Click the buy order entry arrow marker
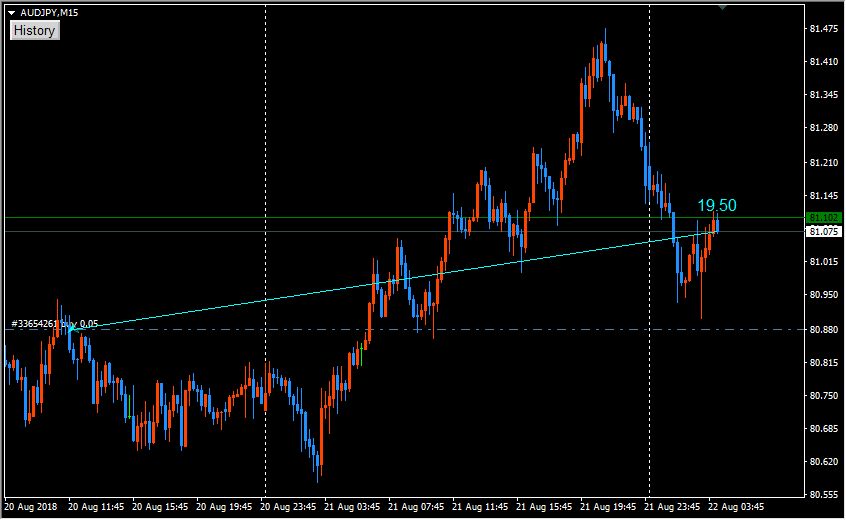This screenshot has height=520, width=846. (x=71, y=327)
